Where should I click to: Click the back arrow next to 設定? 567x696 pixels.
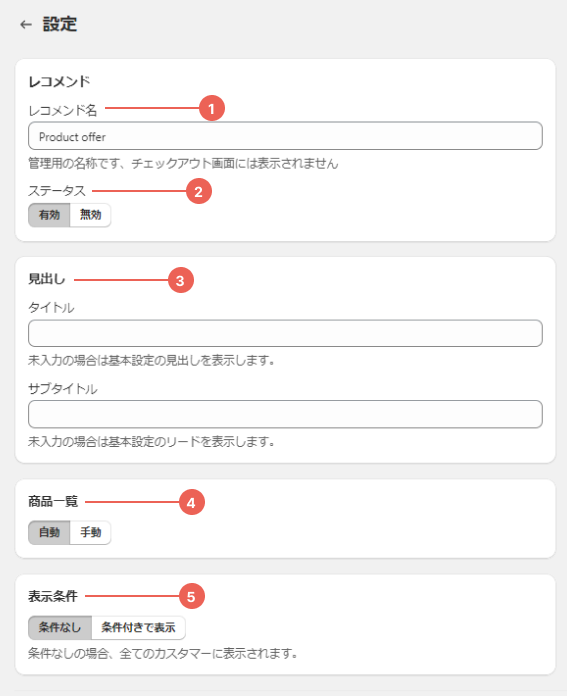tap(26, 24)
